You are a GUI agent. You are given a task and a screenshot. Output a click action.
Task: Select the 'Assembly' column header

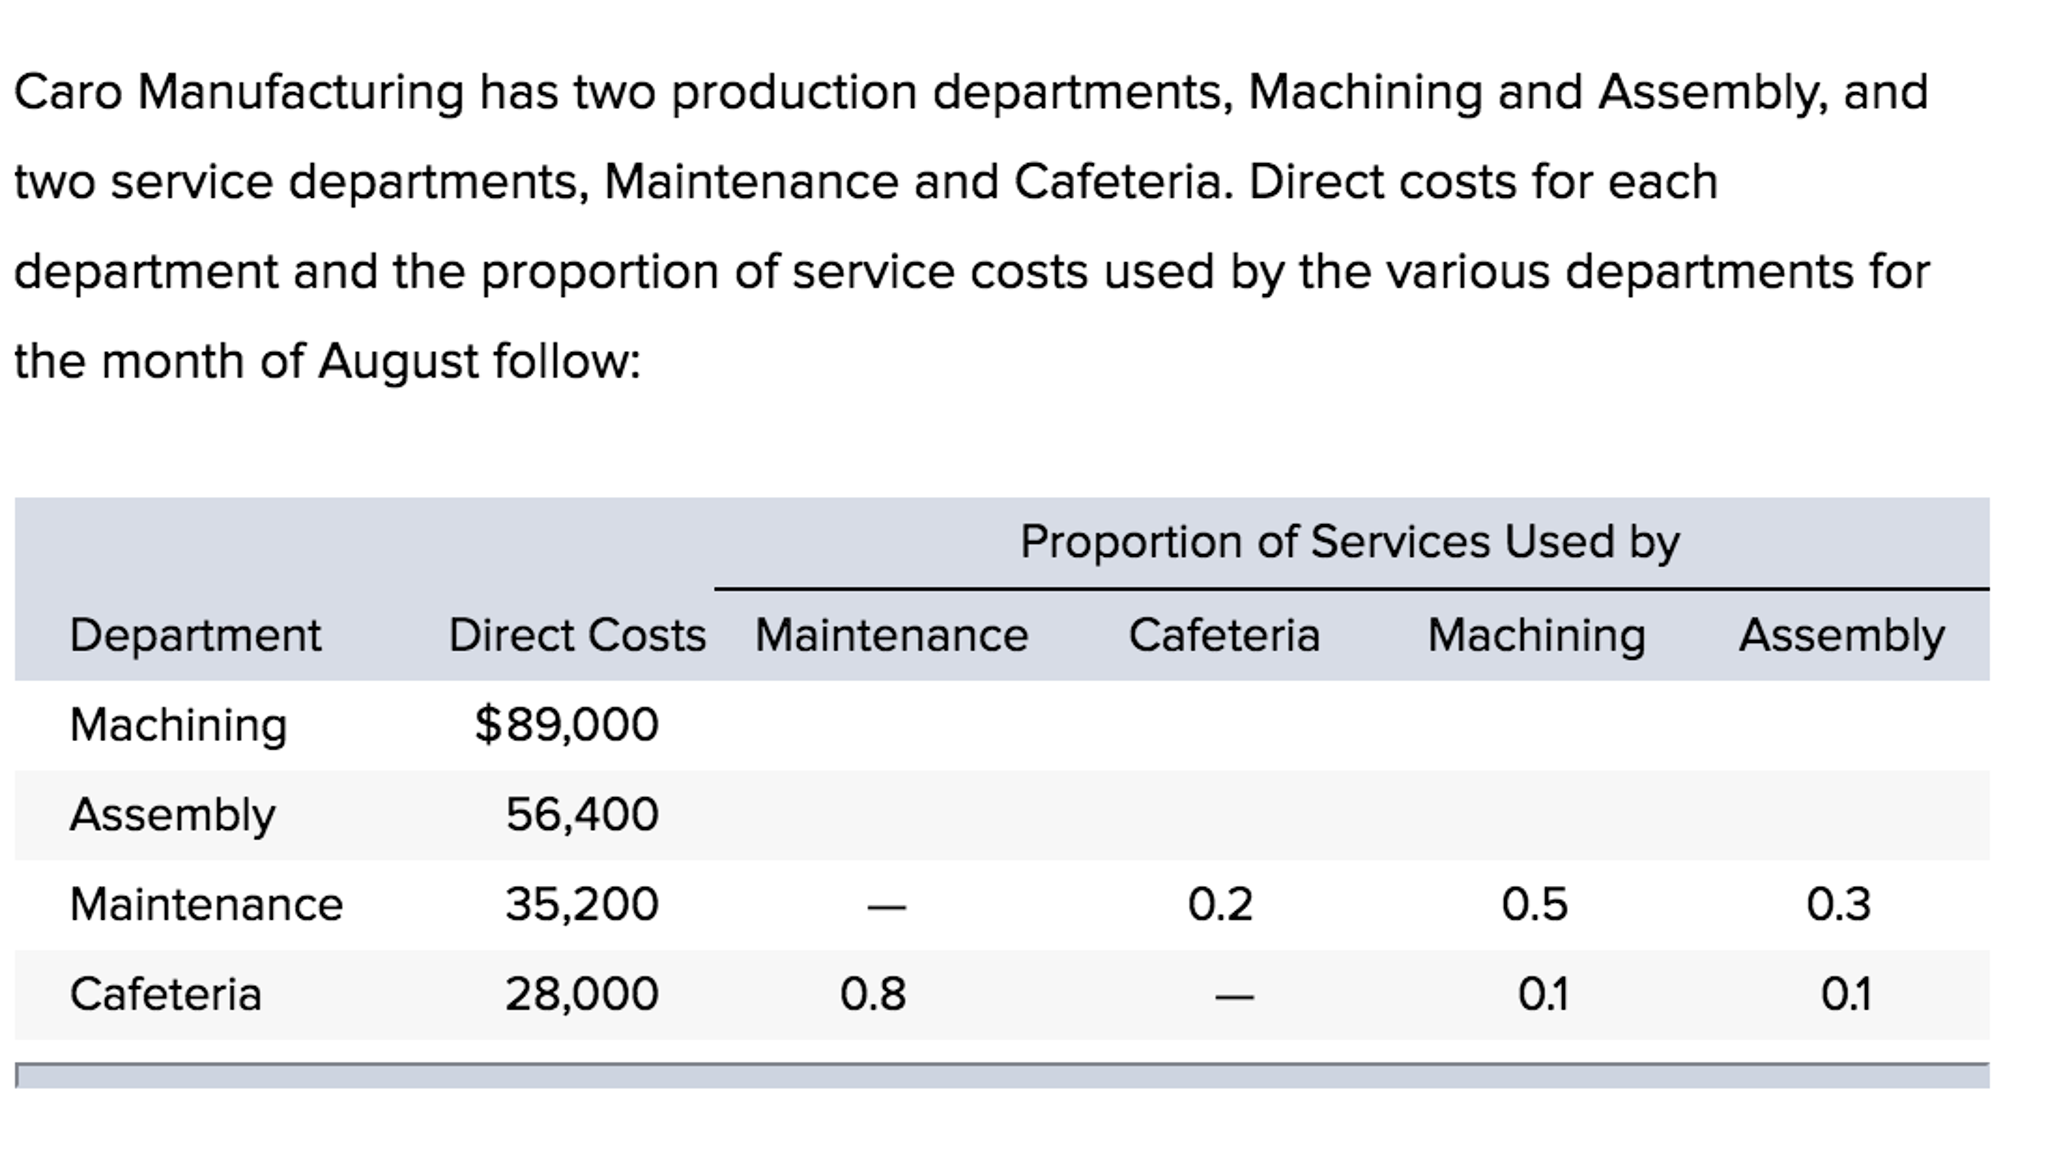(x=1842, y=635)
